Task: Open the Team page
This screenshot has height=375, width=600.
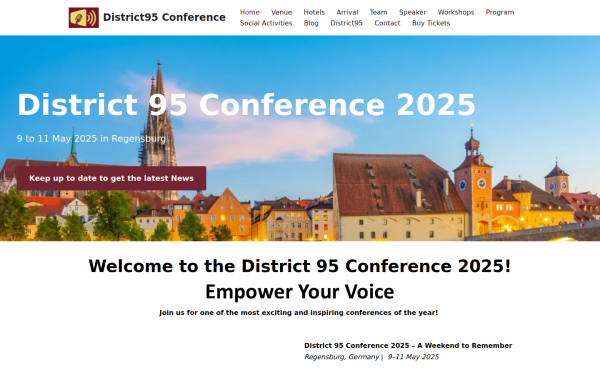Action: click(378, 12)
